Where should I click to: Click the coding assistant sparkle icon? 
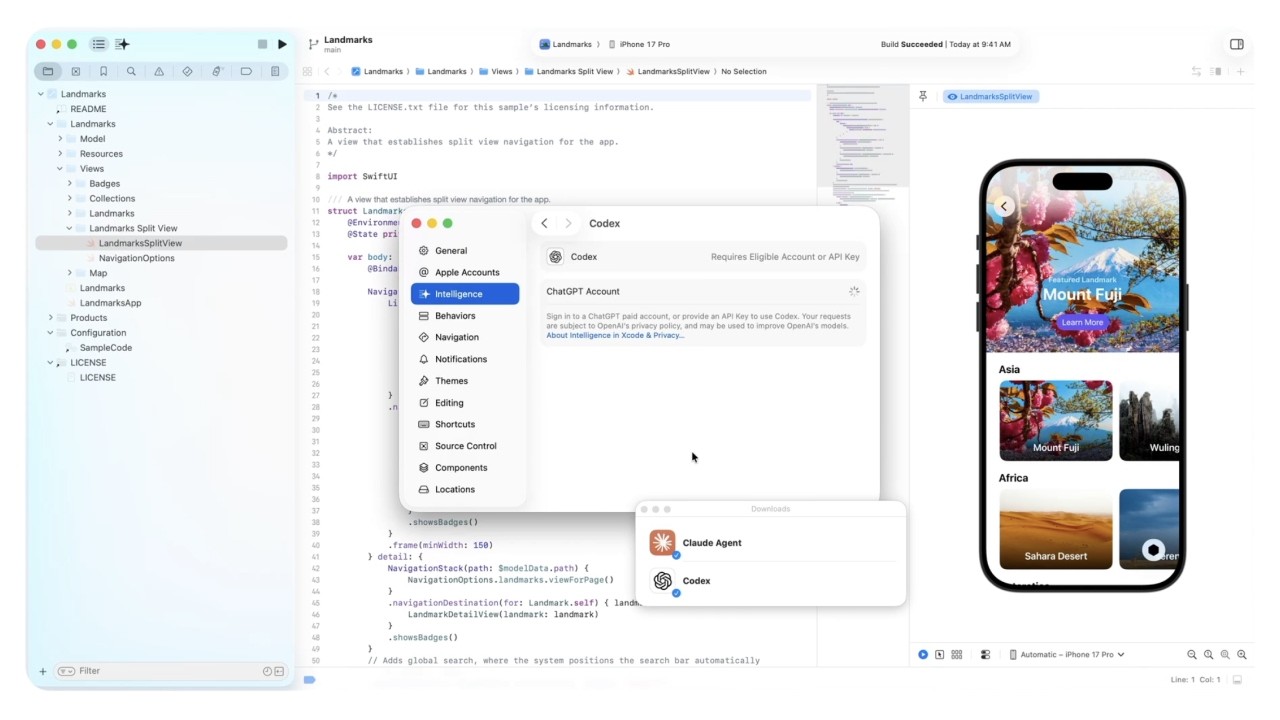122,44
